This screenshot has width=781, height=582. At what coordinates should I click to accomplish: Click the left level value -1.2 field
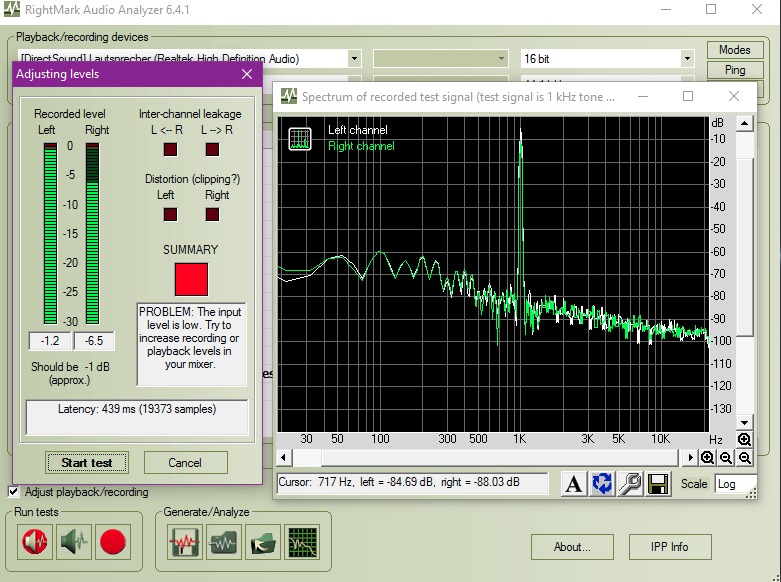[x=49, y=341]
